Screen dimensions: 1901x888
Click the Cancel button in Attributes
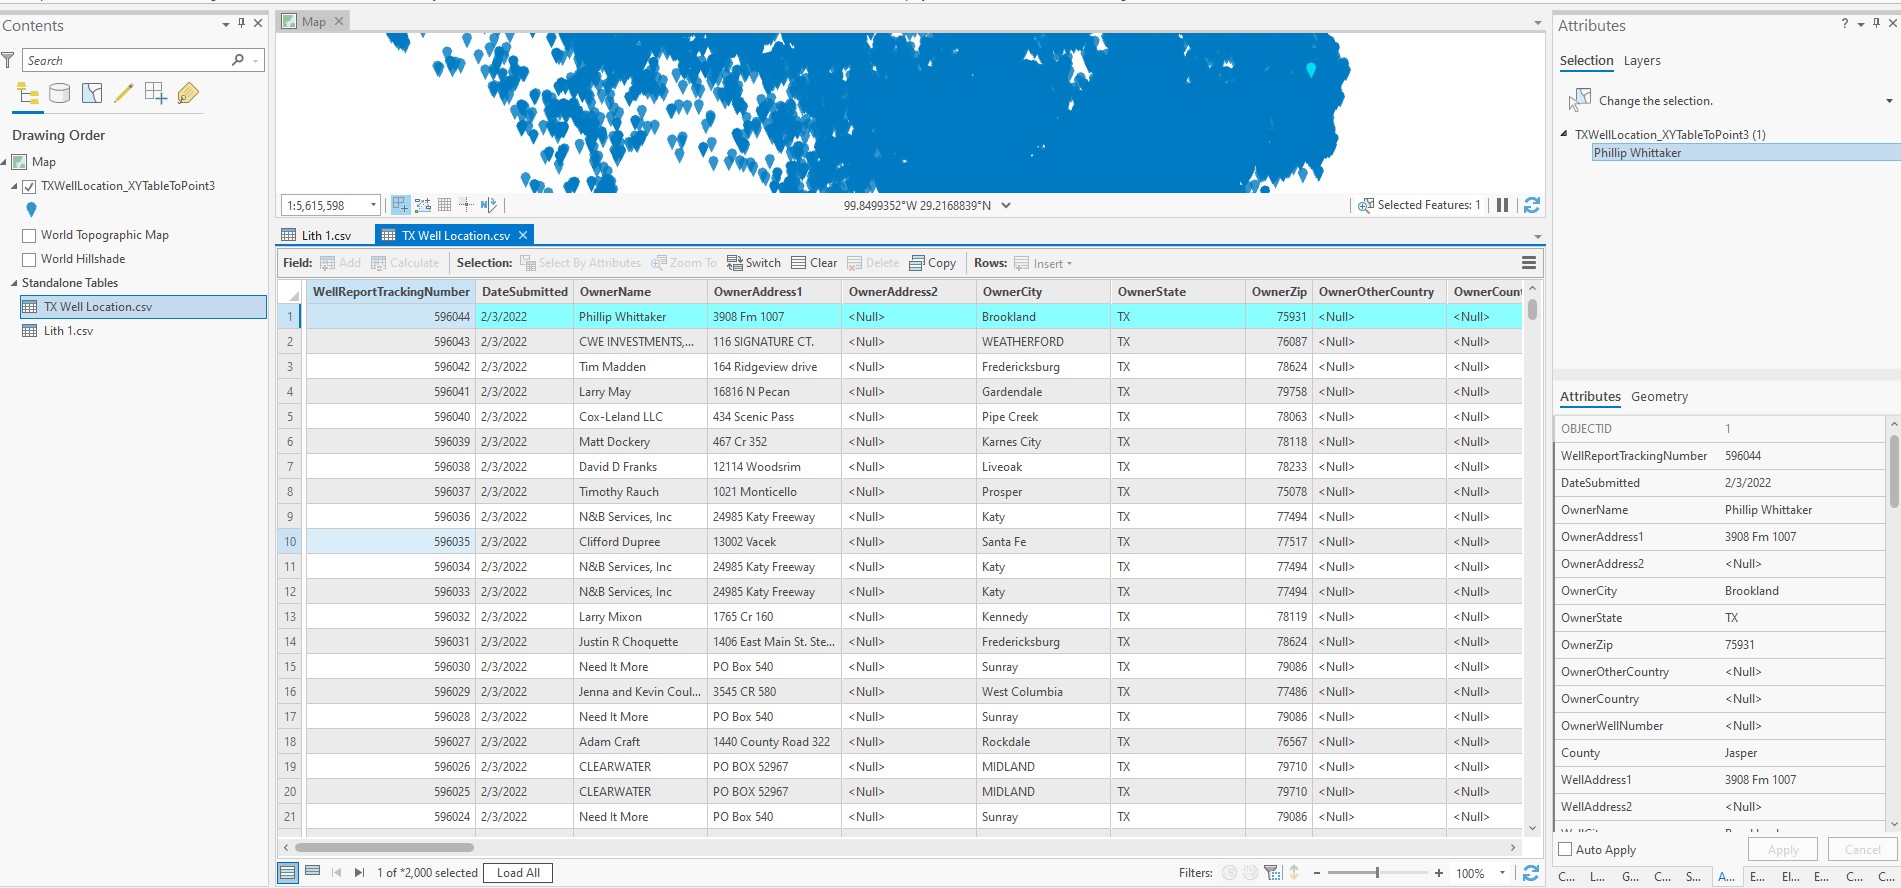pyautogui.click(x=1863, y=849)
